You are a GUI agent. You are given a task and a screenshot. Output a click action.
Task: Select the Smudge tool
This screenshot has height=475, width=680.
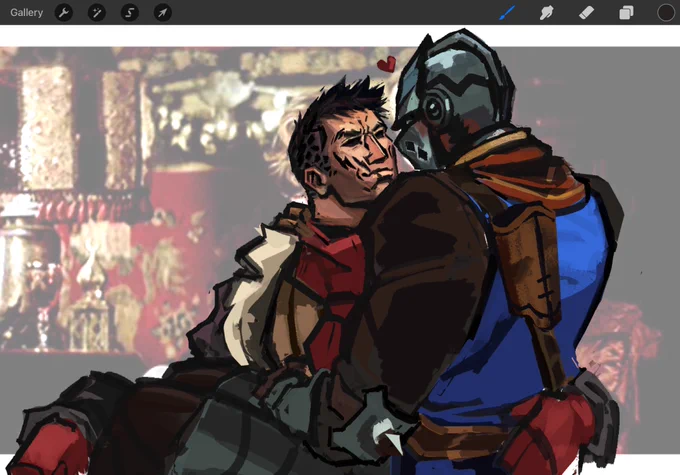point(546,13)
